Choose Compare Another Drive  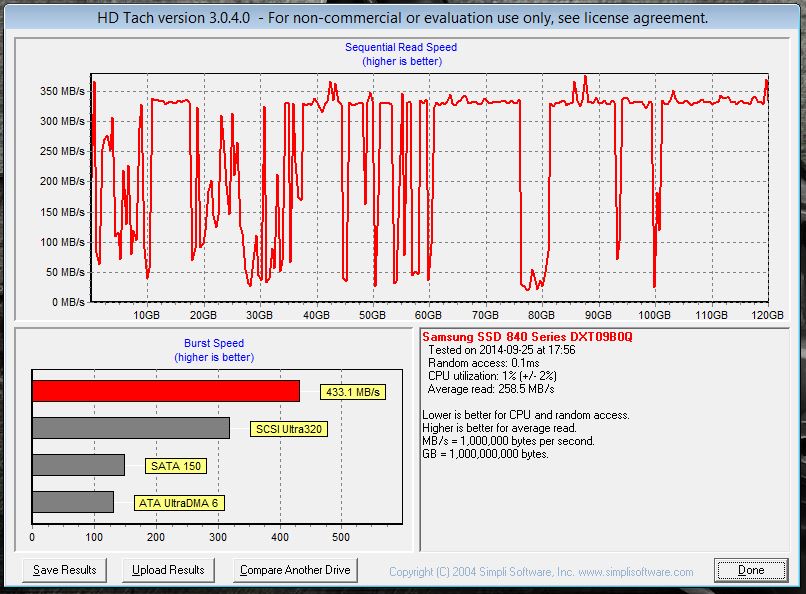295,570
